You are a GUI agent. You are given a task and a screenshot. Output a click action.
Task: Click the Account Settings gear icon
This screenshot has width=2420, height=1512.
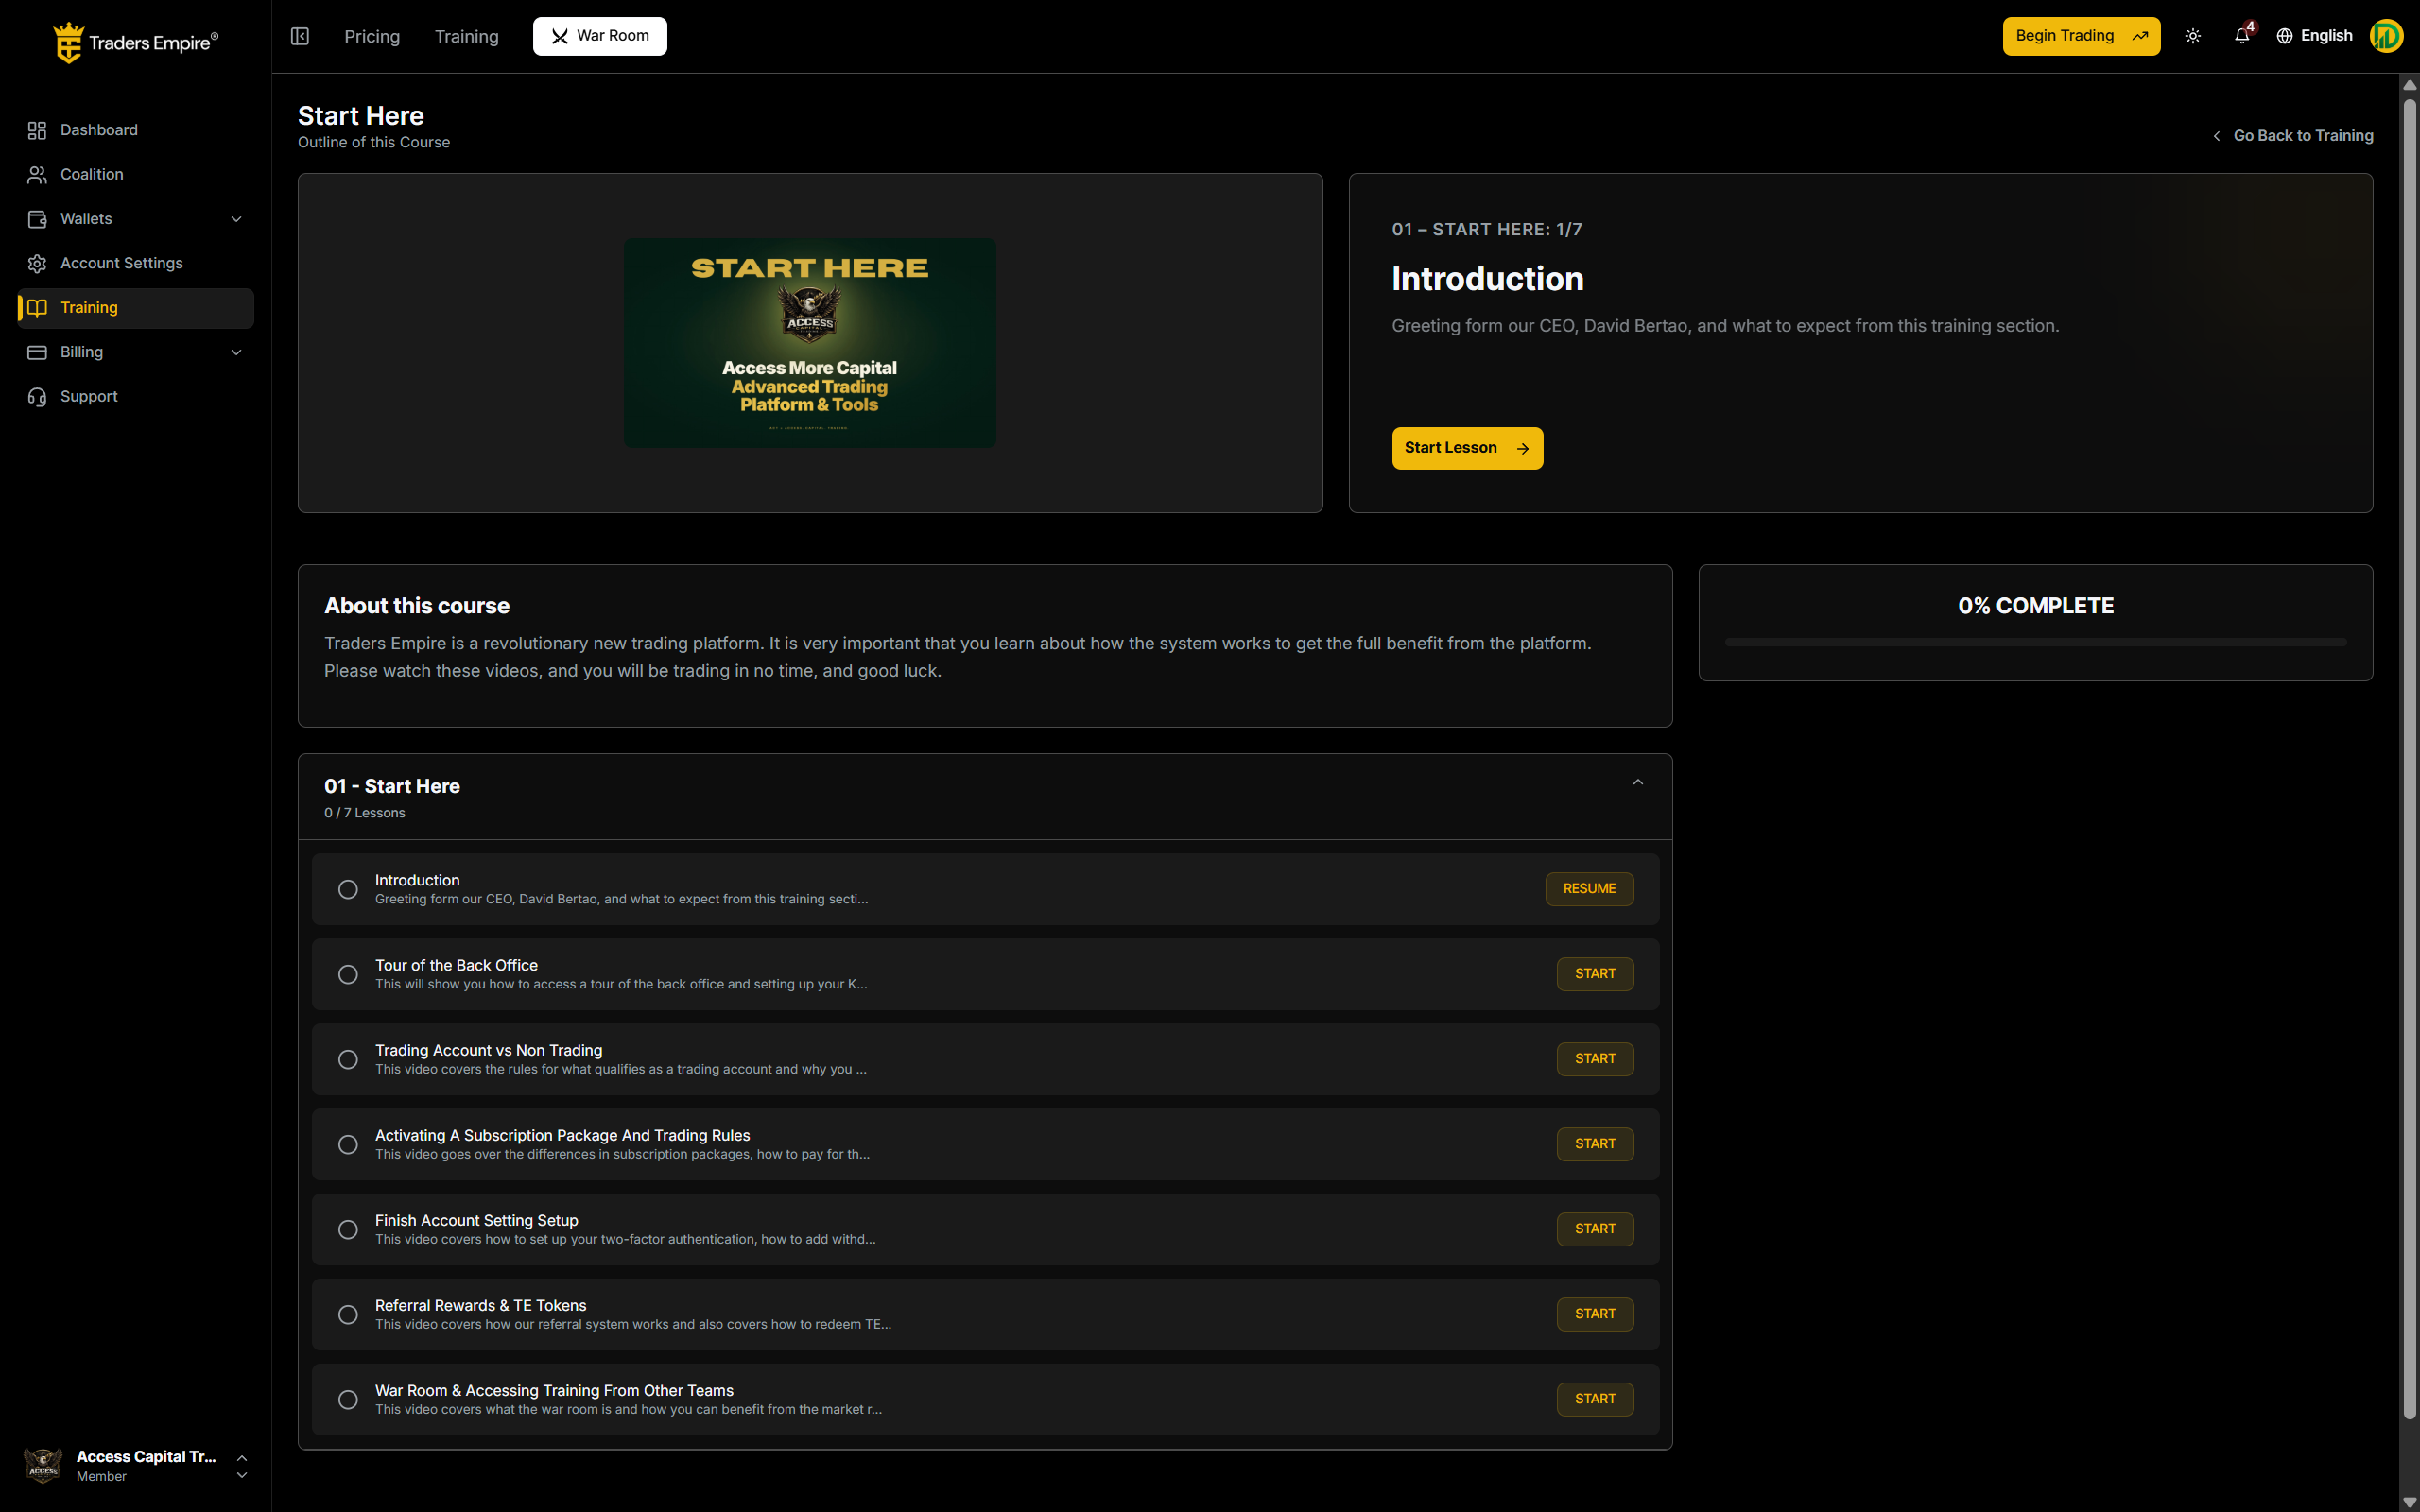pyautogui.click(x=37, y=263)
